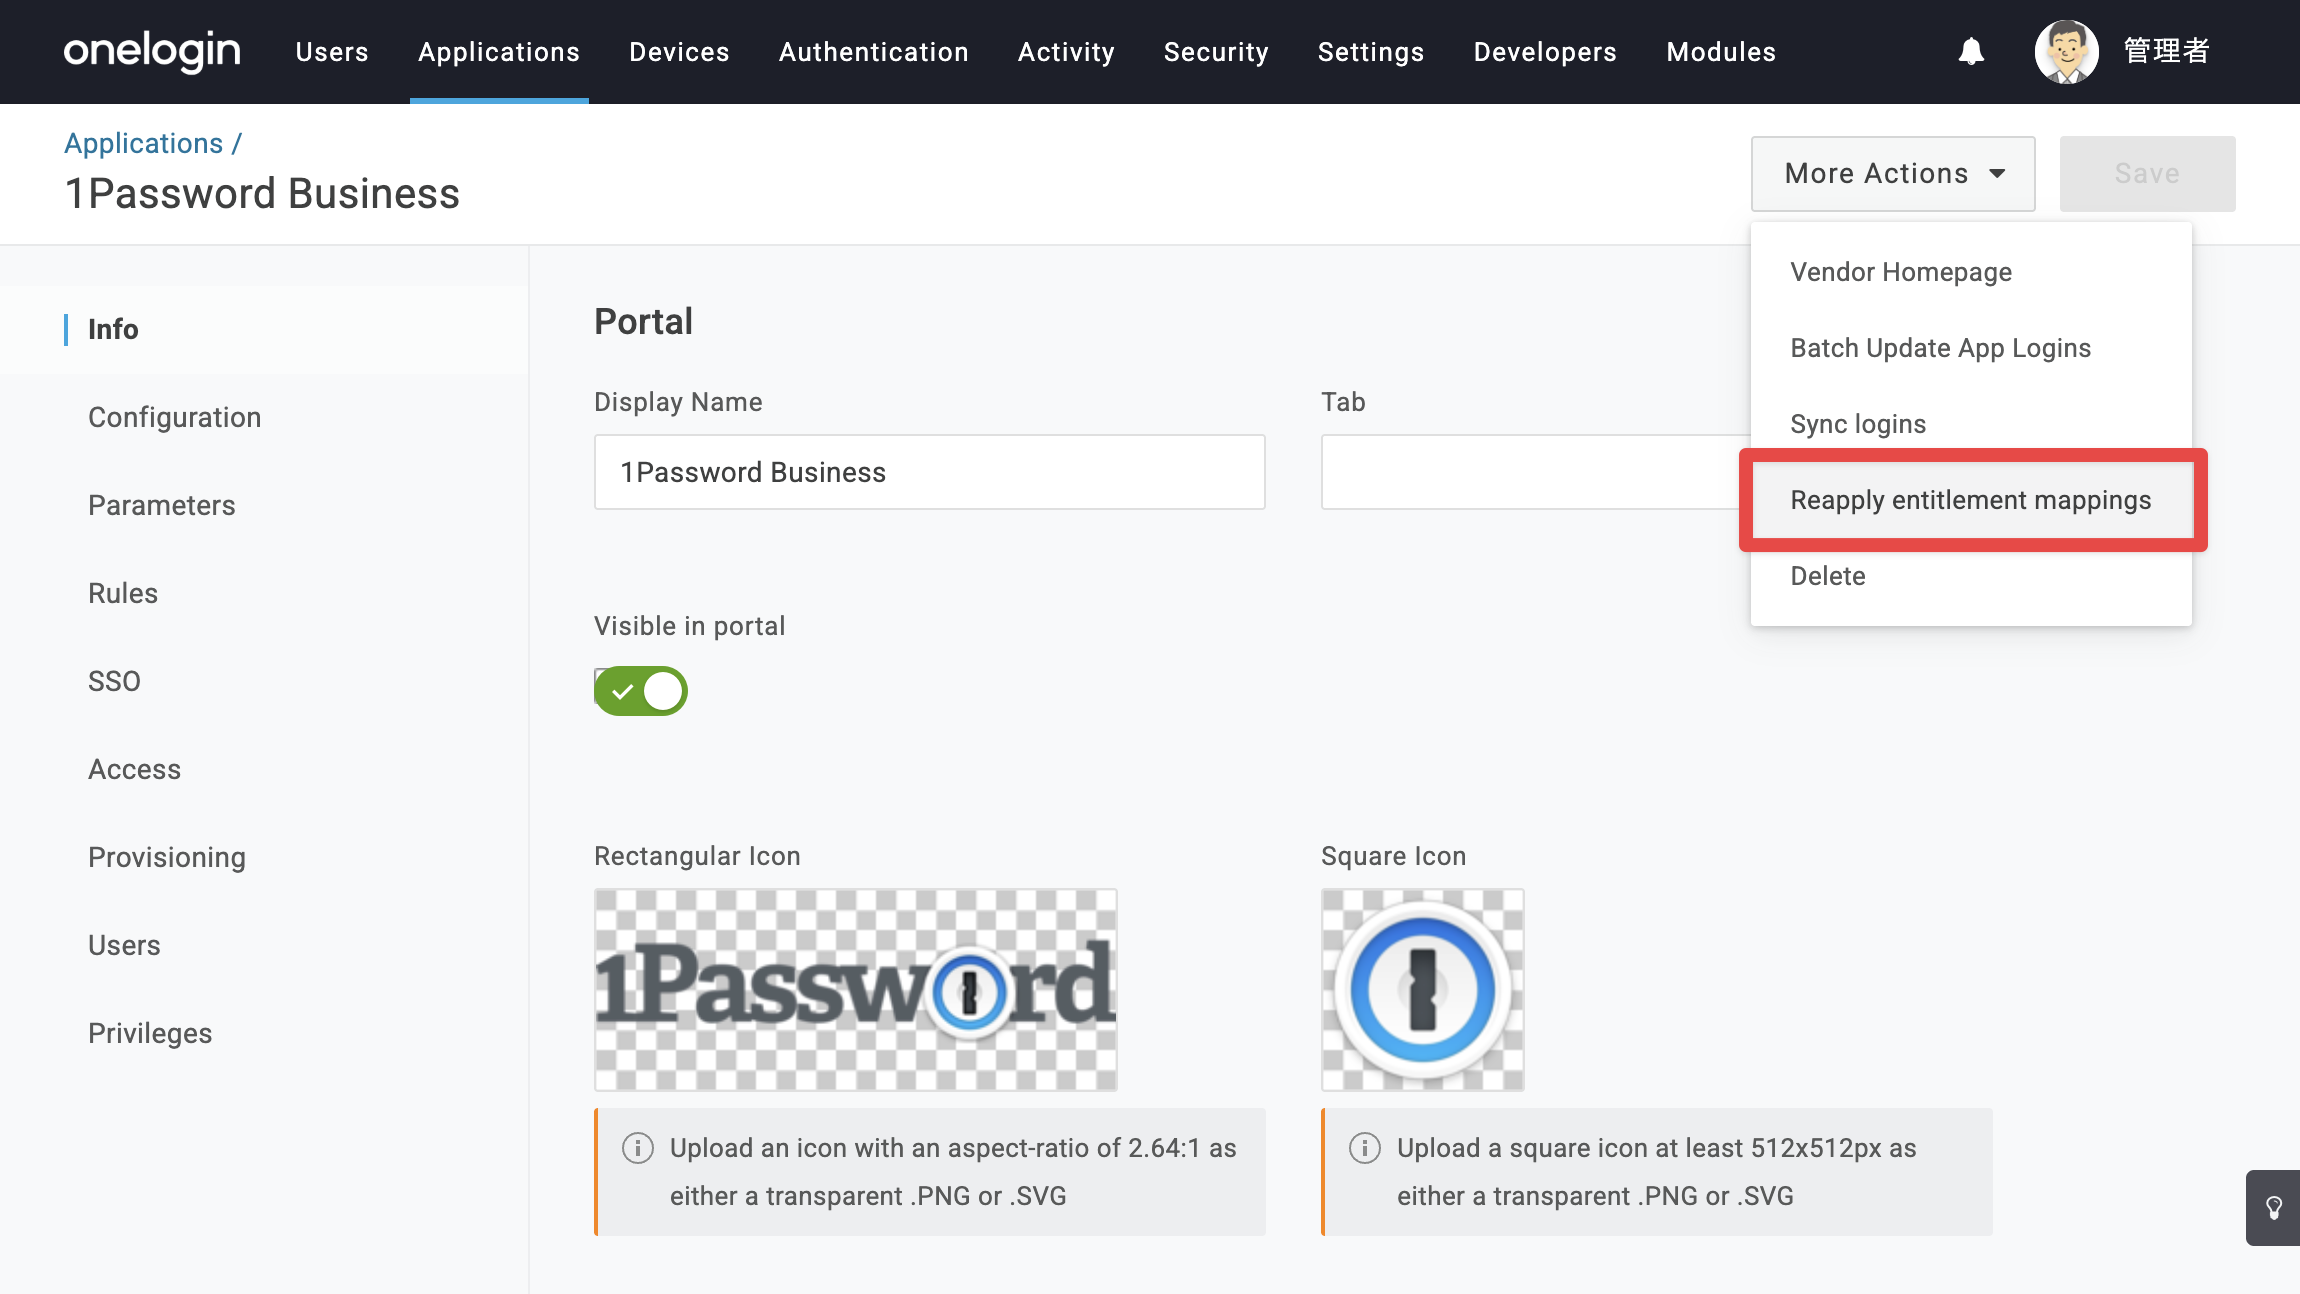Click the OneLogin logo

[x=152, y=51]
